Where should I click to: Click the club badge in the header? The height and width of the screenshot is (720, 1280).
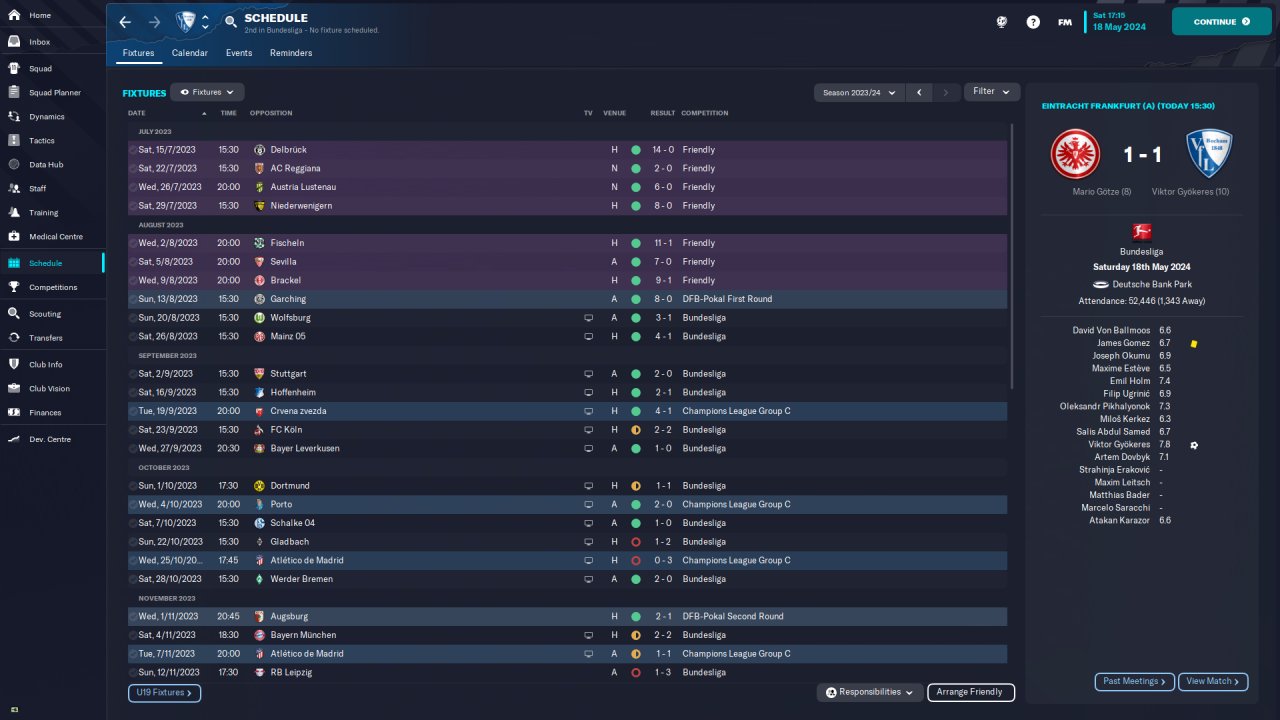click(x=185, y=21)
